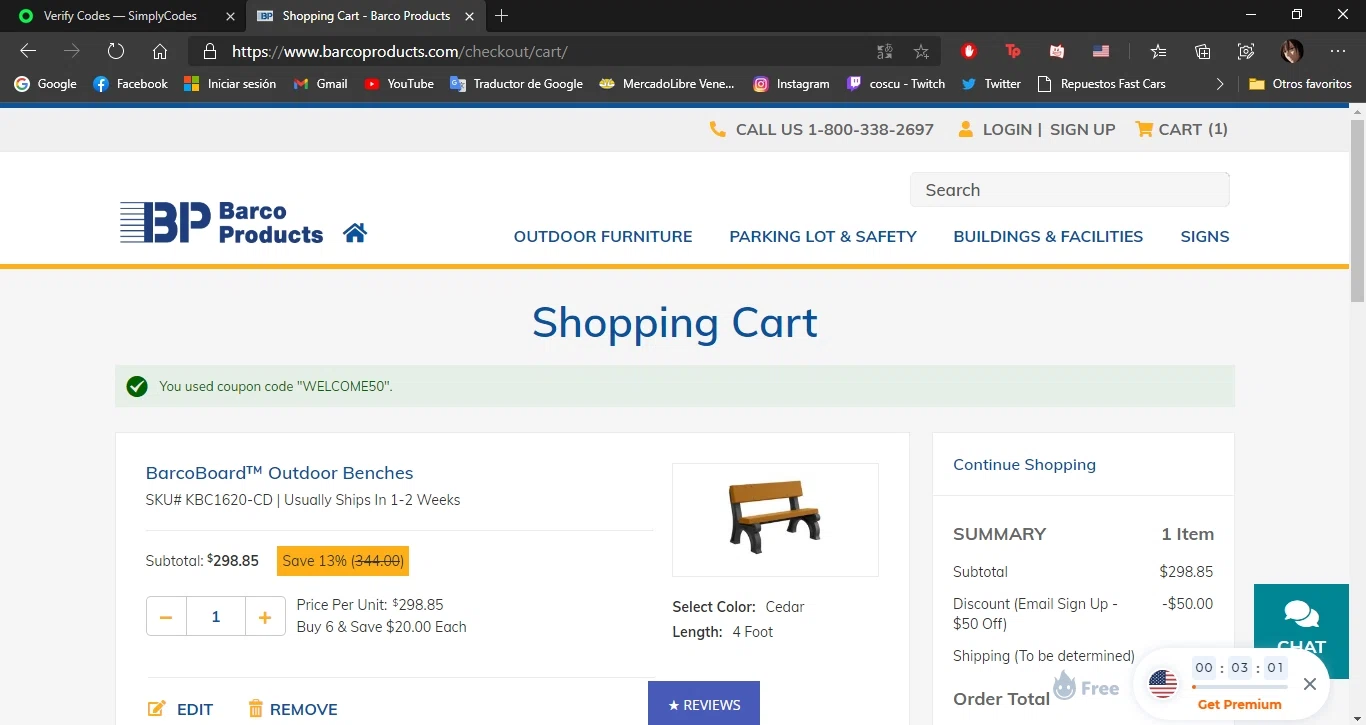Click EDIT for the bench item

click(180, 709)
